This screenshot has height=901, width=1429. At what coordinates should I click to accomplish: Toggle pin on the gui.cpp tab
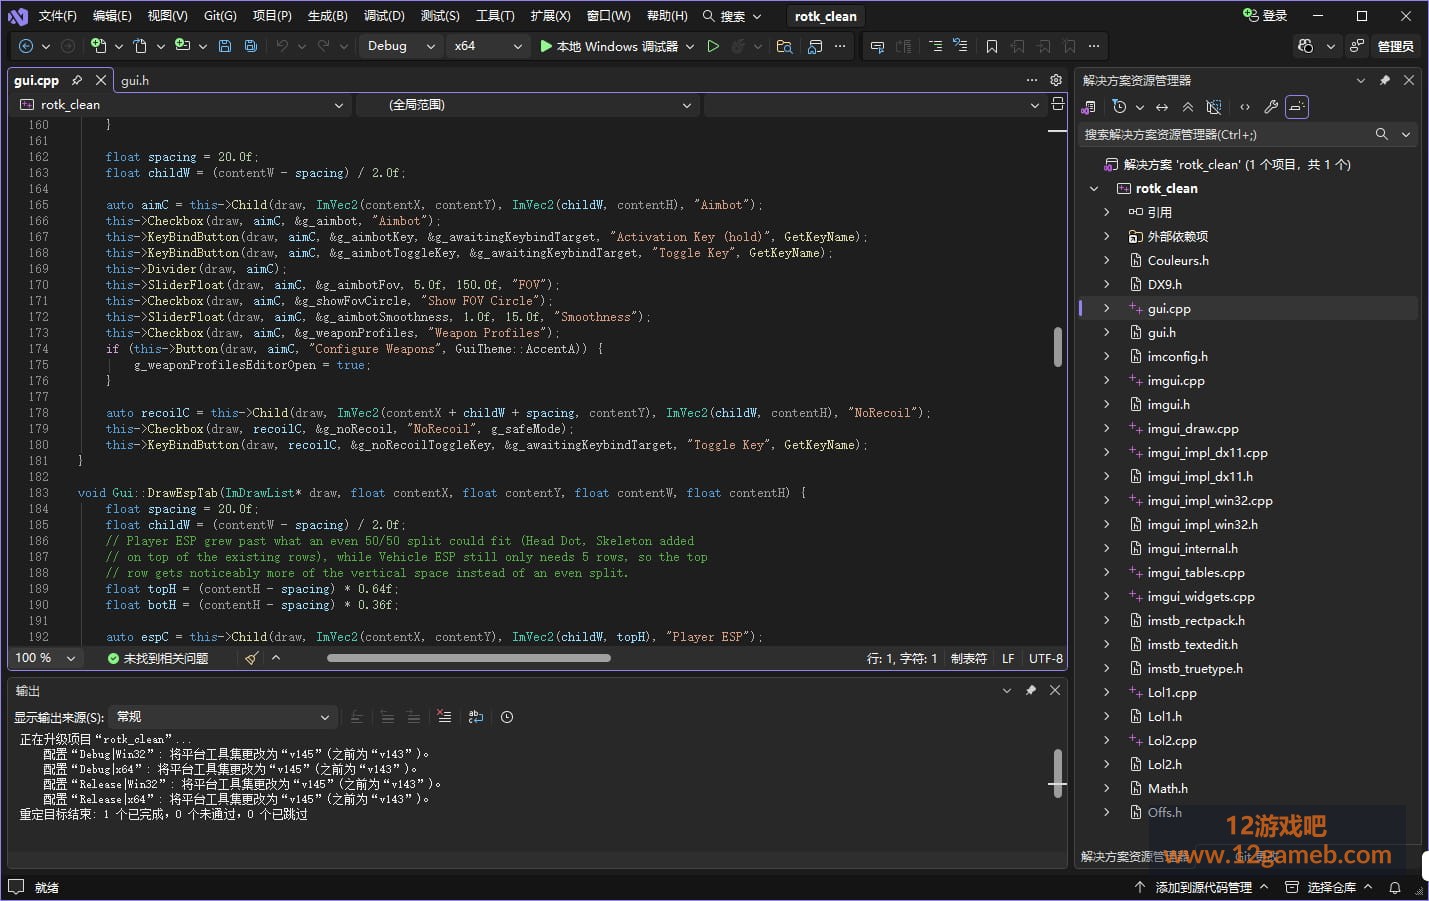click(x=77, y=80)
